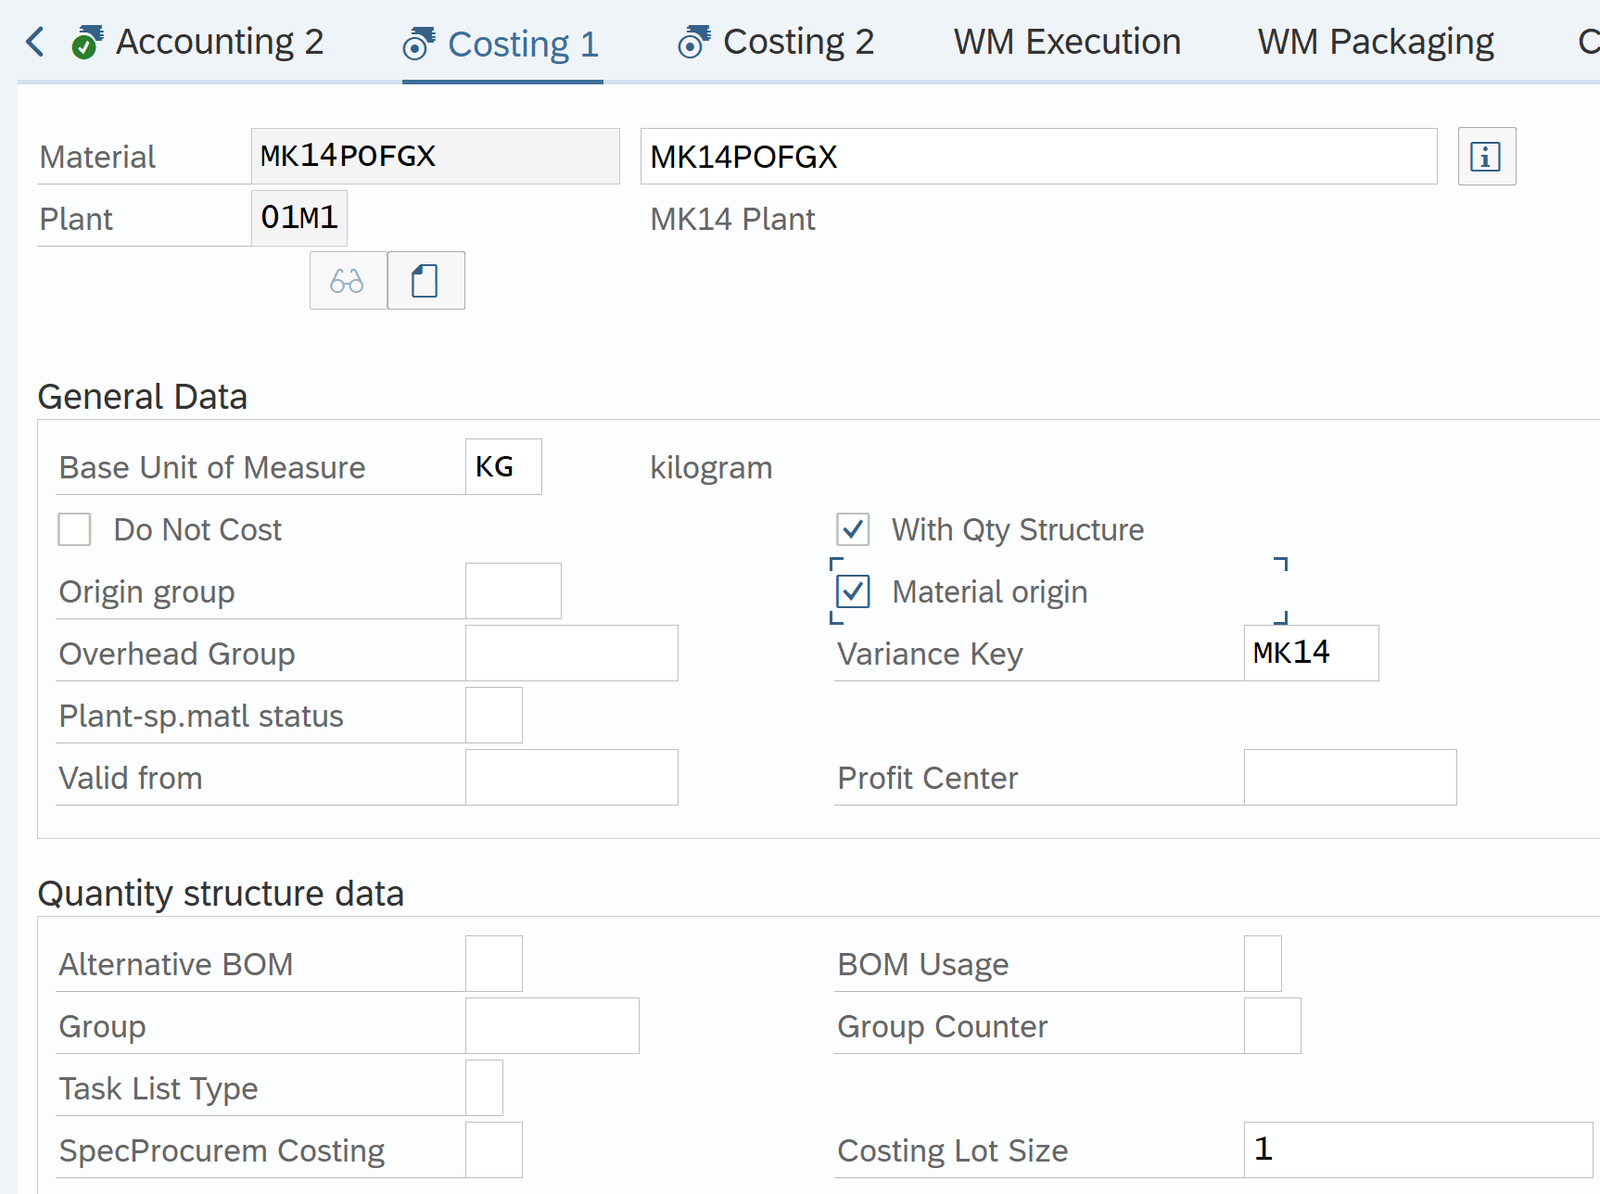Uncheck With Qty Structure checkbox
This screenshot has width=1600, height=1194.
pyautogui.click(x=853, y=530)
